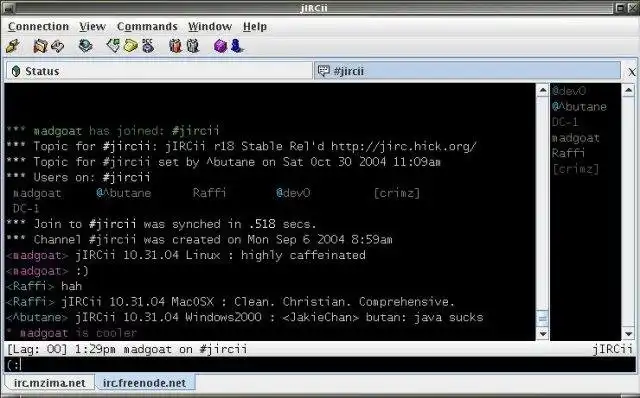The width and height of the screenshot is (640, 398).
Task: Click @dev0 in the chat users listing
Action: [293, 193]
